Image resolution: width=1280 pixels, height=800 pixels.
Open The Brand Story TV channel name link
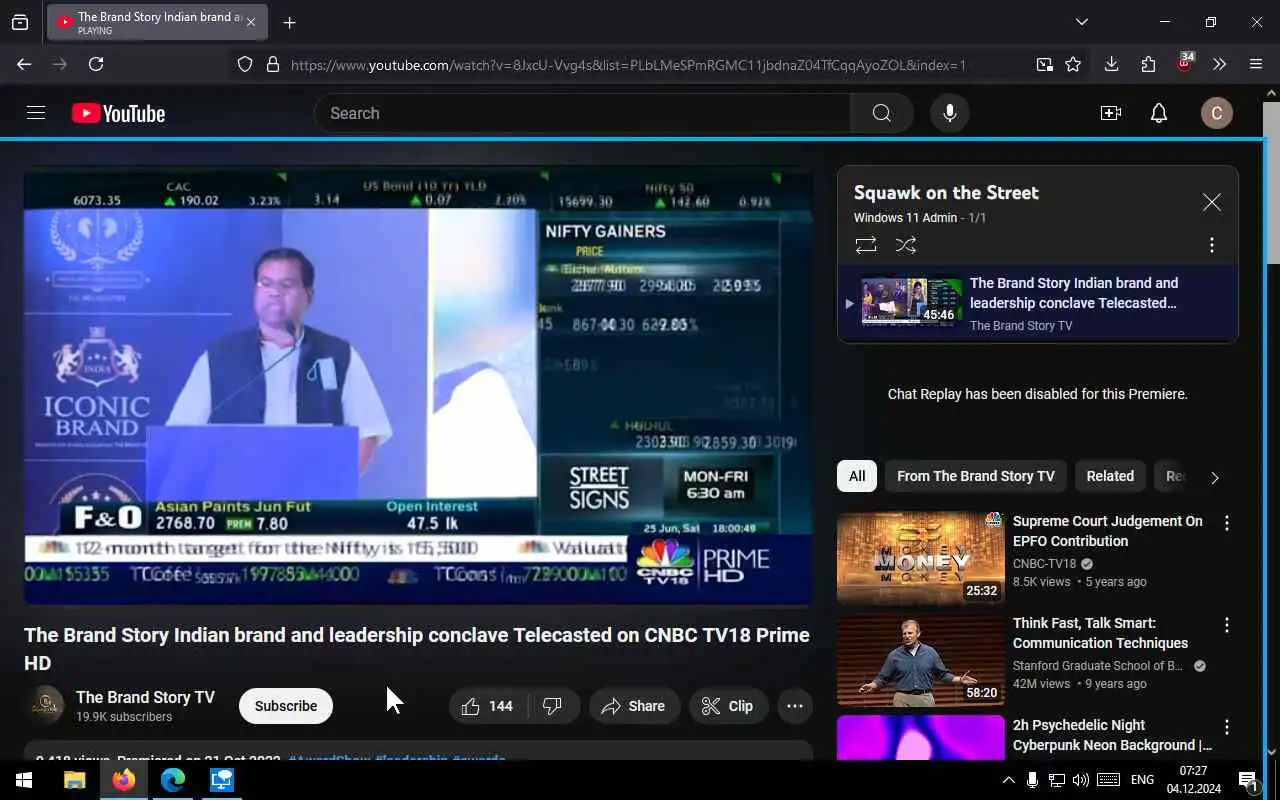(145, 697)
